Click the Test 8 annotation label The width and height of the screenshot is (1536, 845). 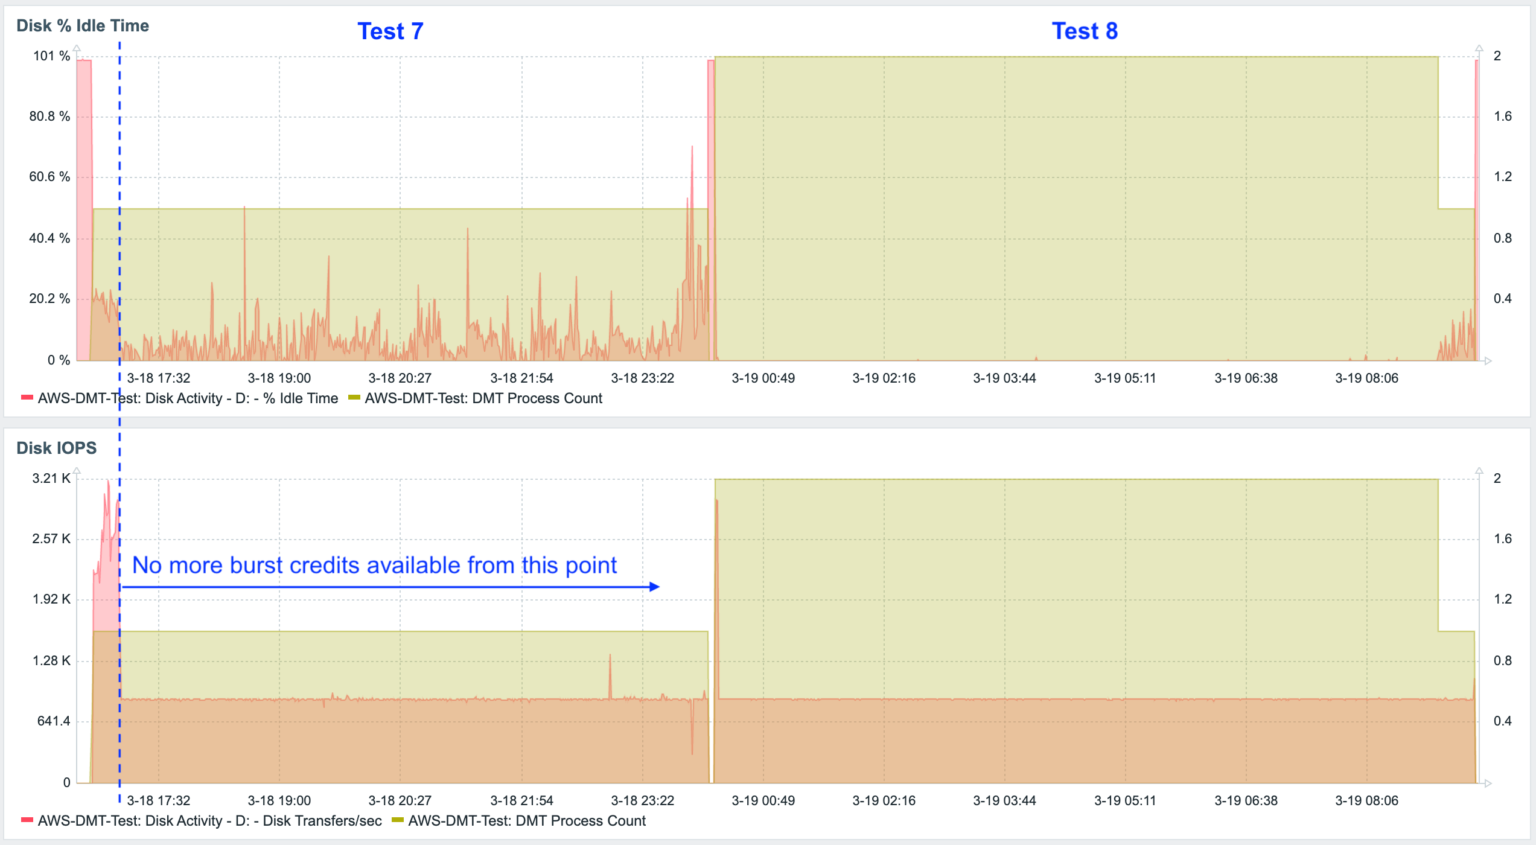1085,31
